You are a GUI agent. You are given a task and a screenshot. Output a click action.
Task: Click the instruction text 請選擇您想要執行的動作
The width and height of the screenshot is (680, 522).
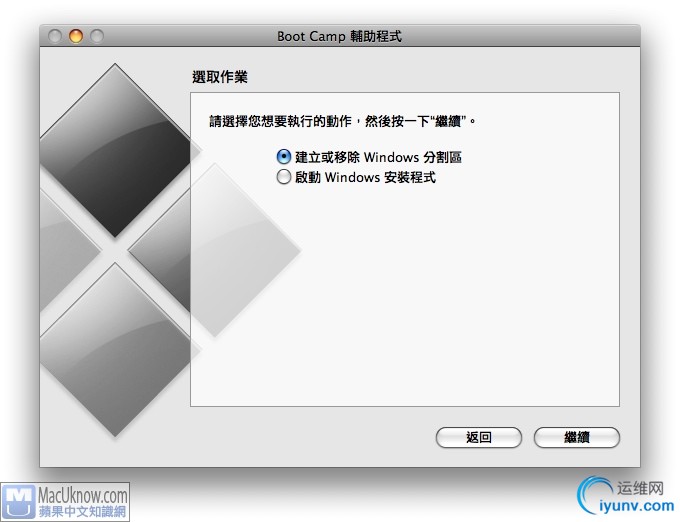[281, 121]
